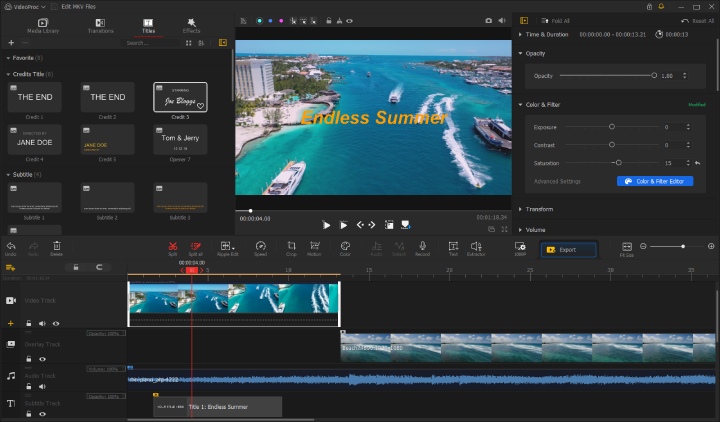The height and width of the screenshot is (422, 720).
Task: Expand the Time & Duration section
Action: 548,34
